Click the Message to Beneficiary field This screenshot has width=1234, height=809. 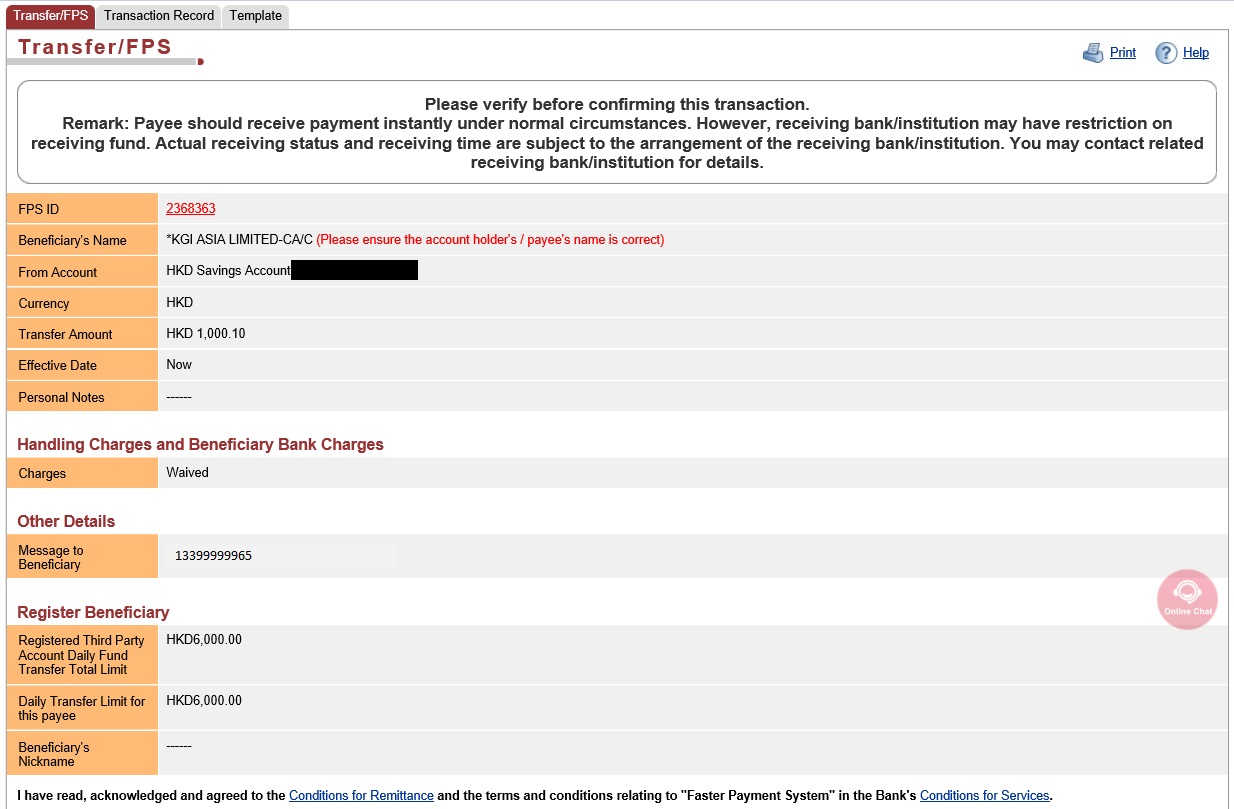click(x=278, y=556)
